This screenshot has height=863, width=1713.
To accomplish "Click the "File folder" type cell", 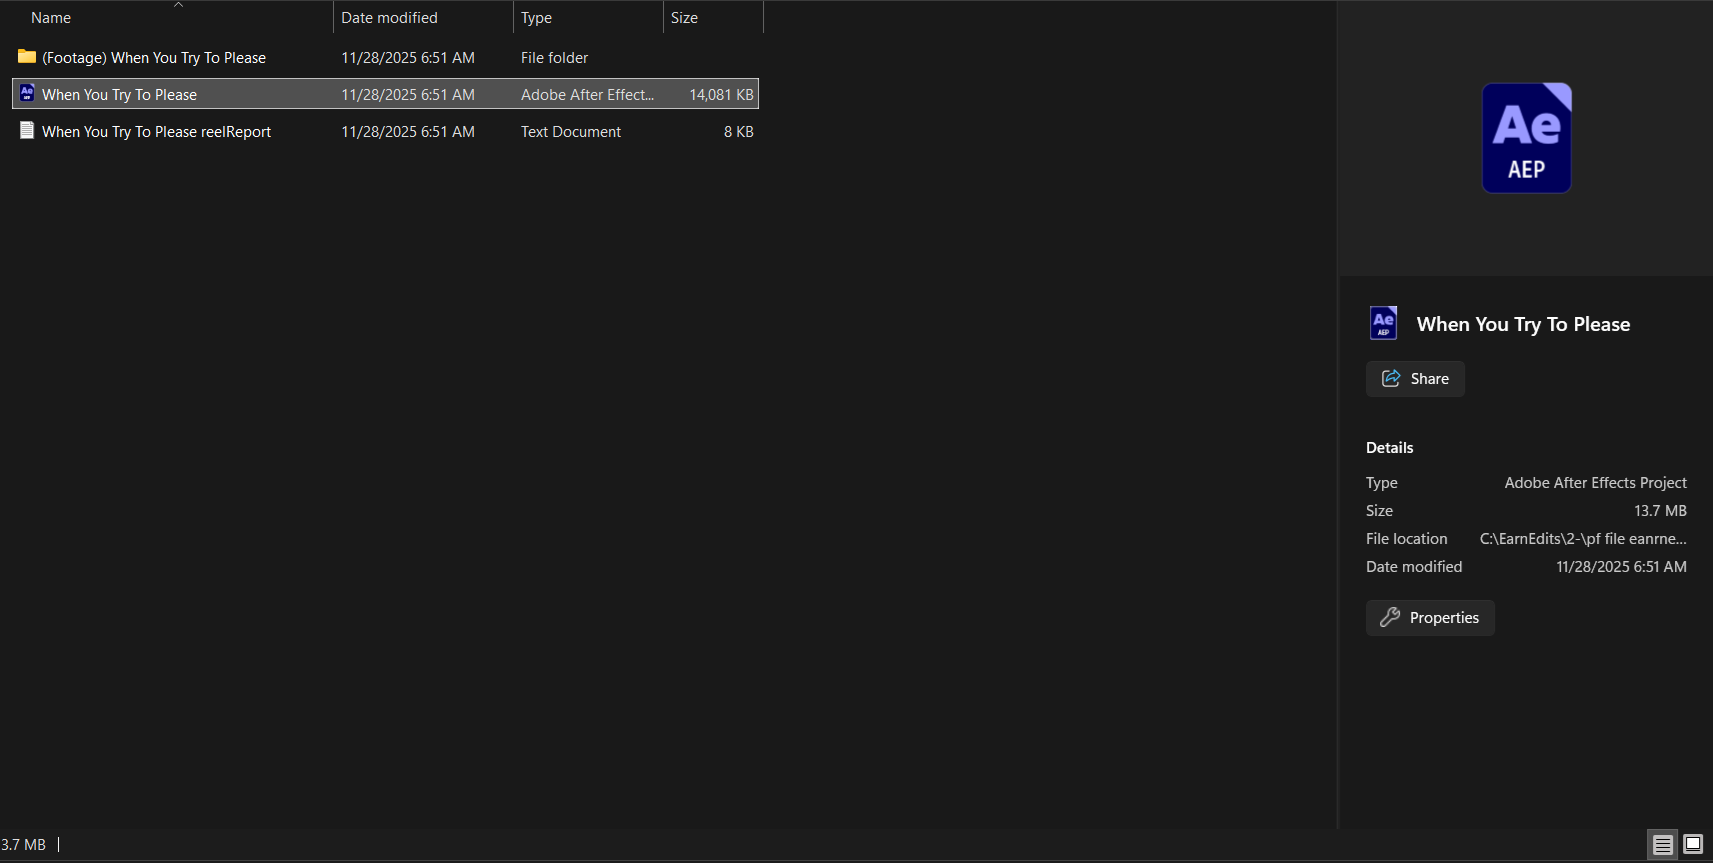I will 554,58.
